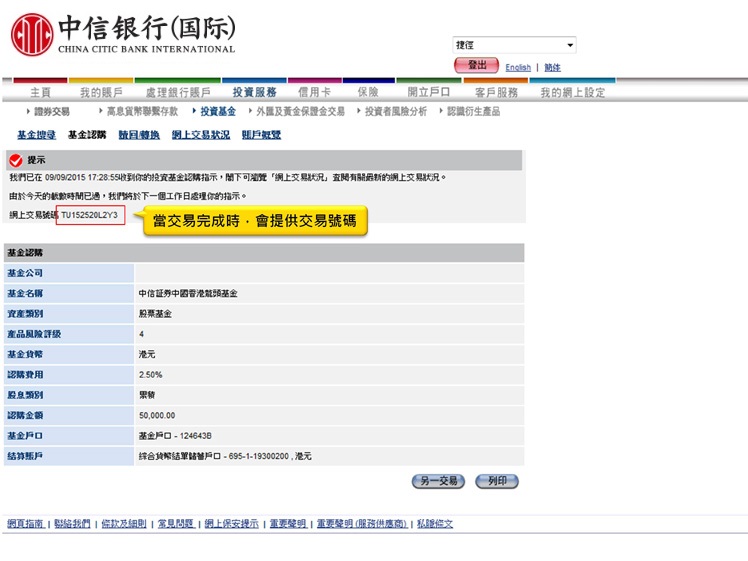Go to the 網上交易狀況 tab
This screenshot has width=748, height=561.
pyautogui.click(x=201, y=135)
